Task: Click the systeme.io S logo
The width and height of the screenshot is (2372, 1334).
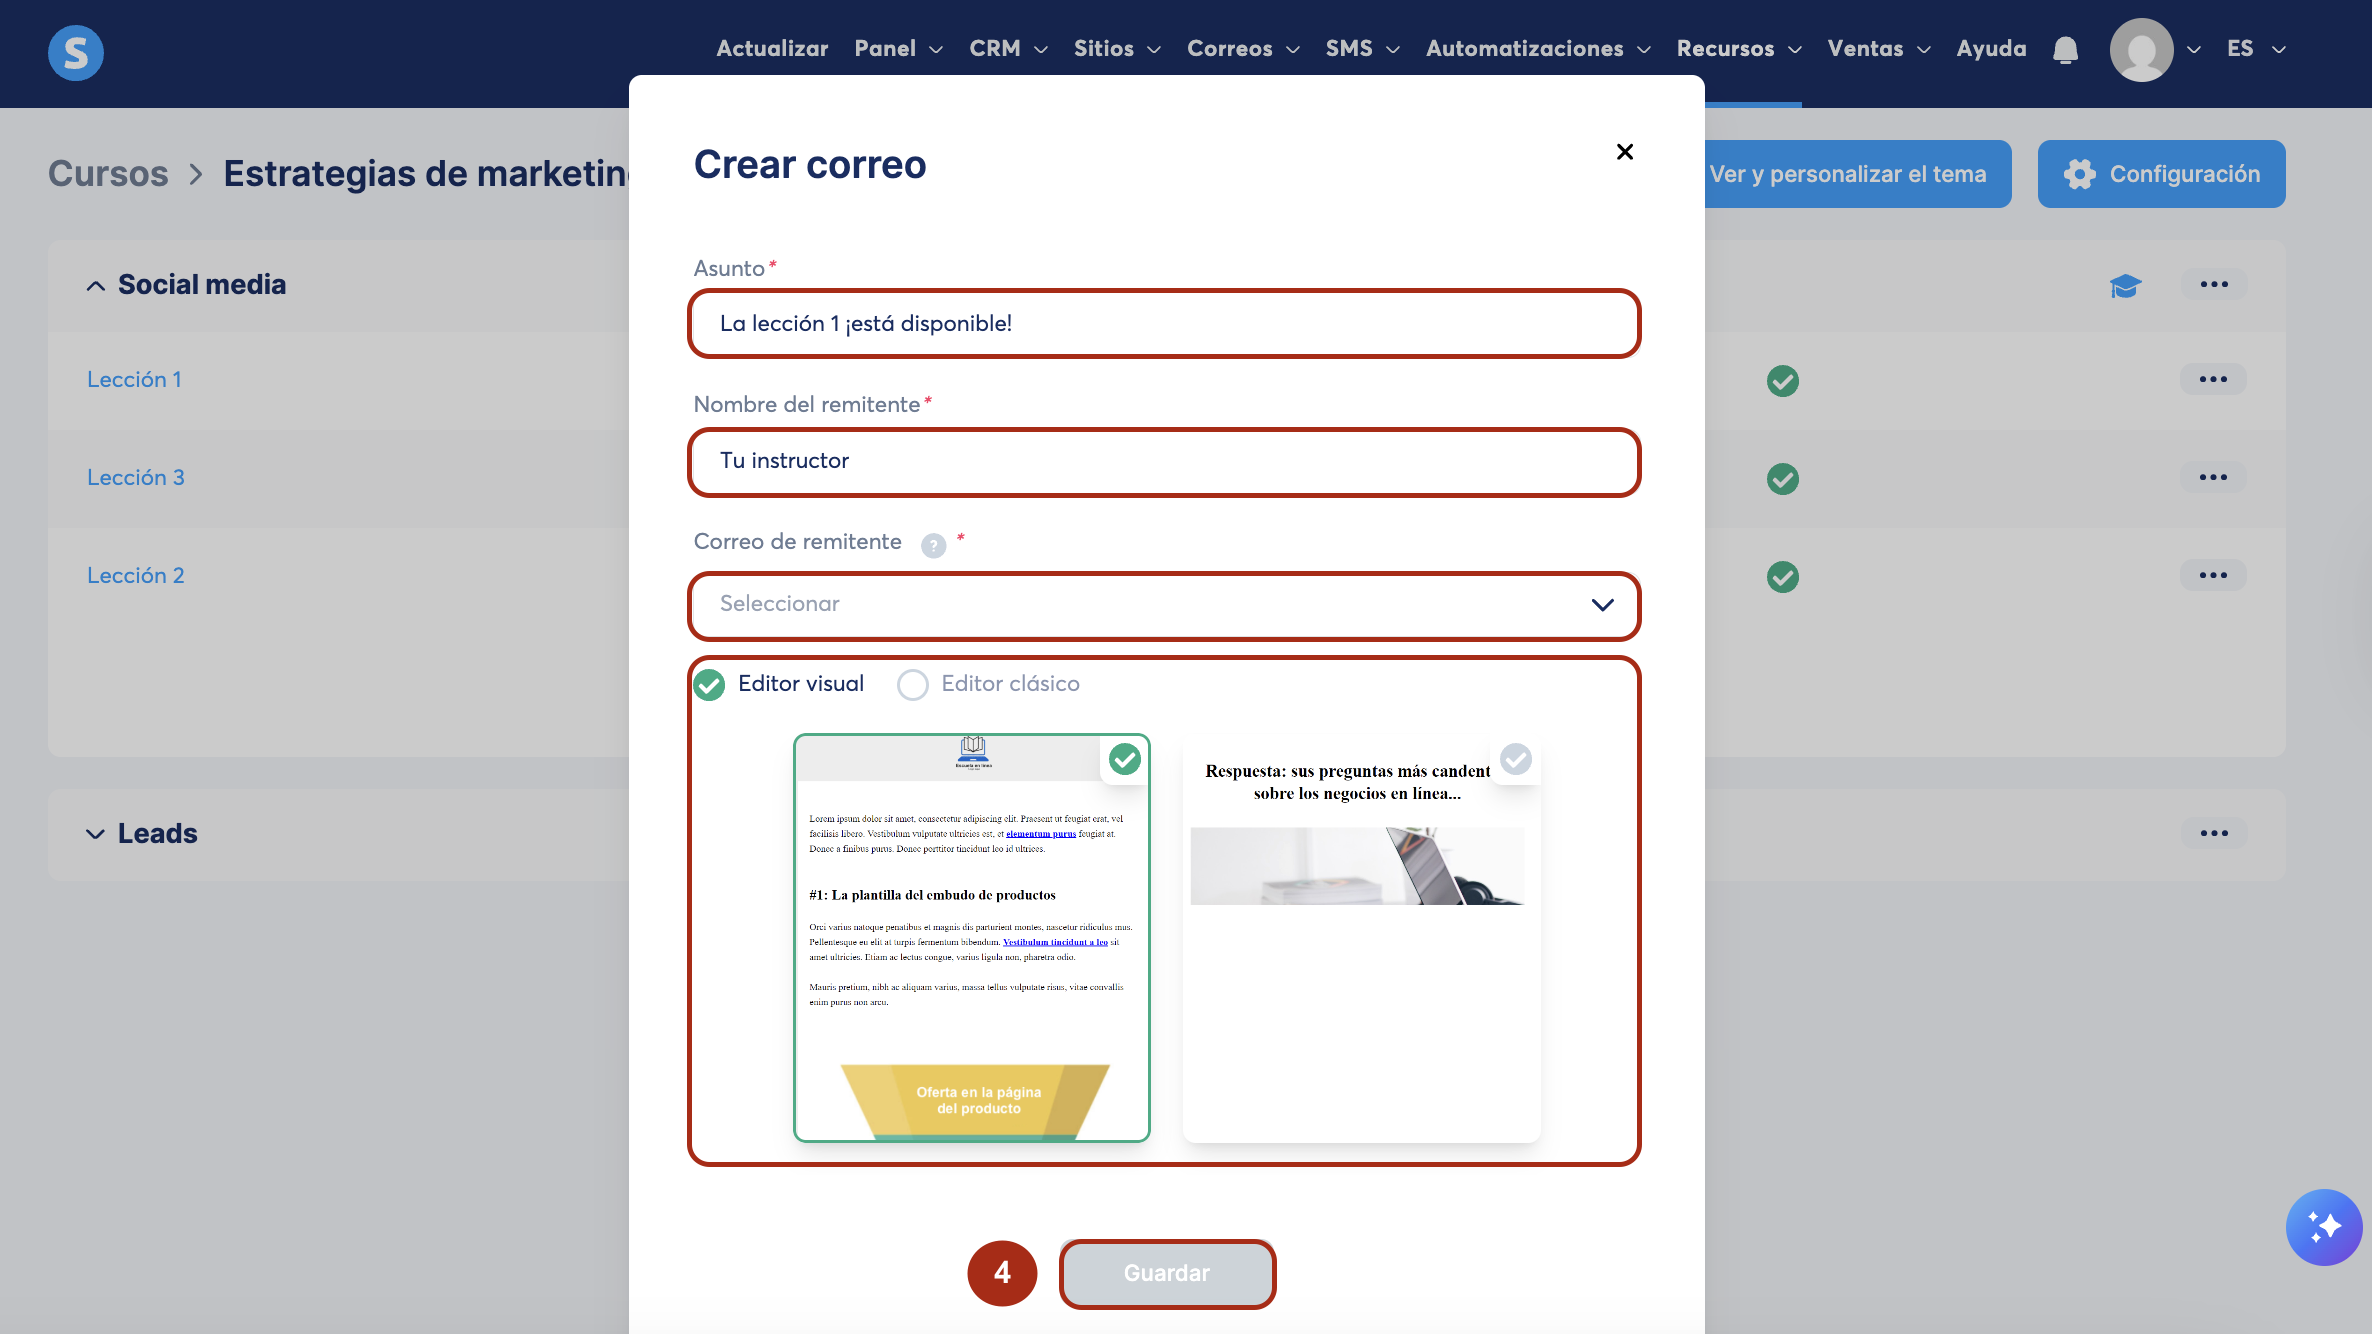Action: point(76,52)
